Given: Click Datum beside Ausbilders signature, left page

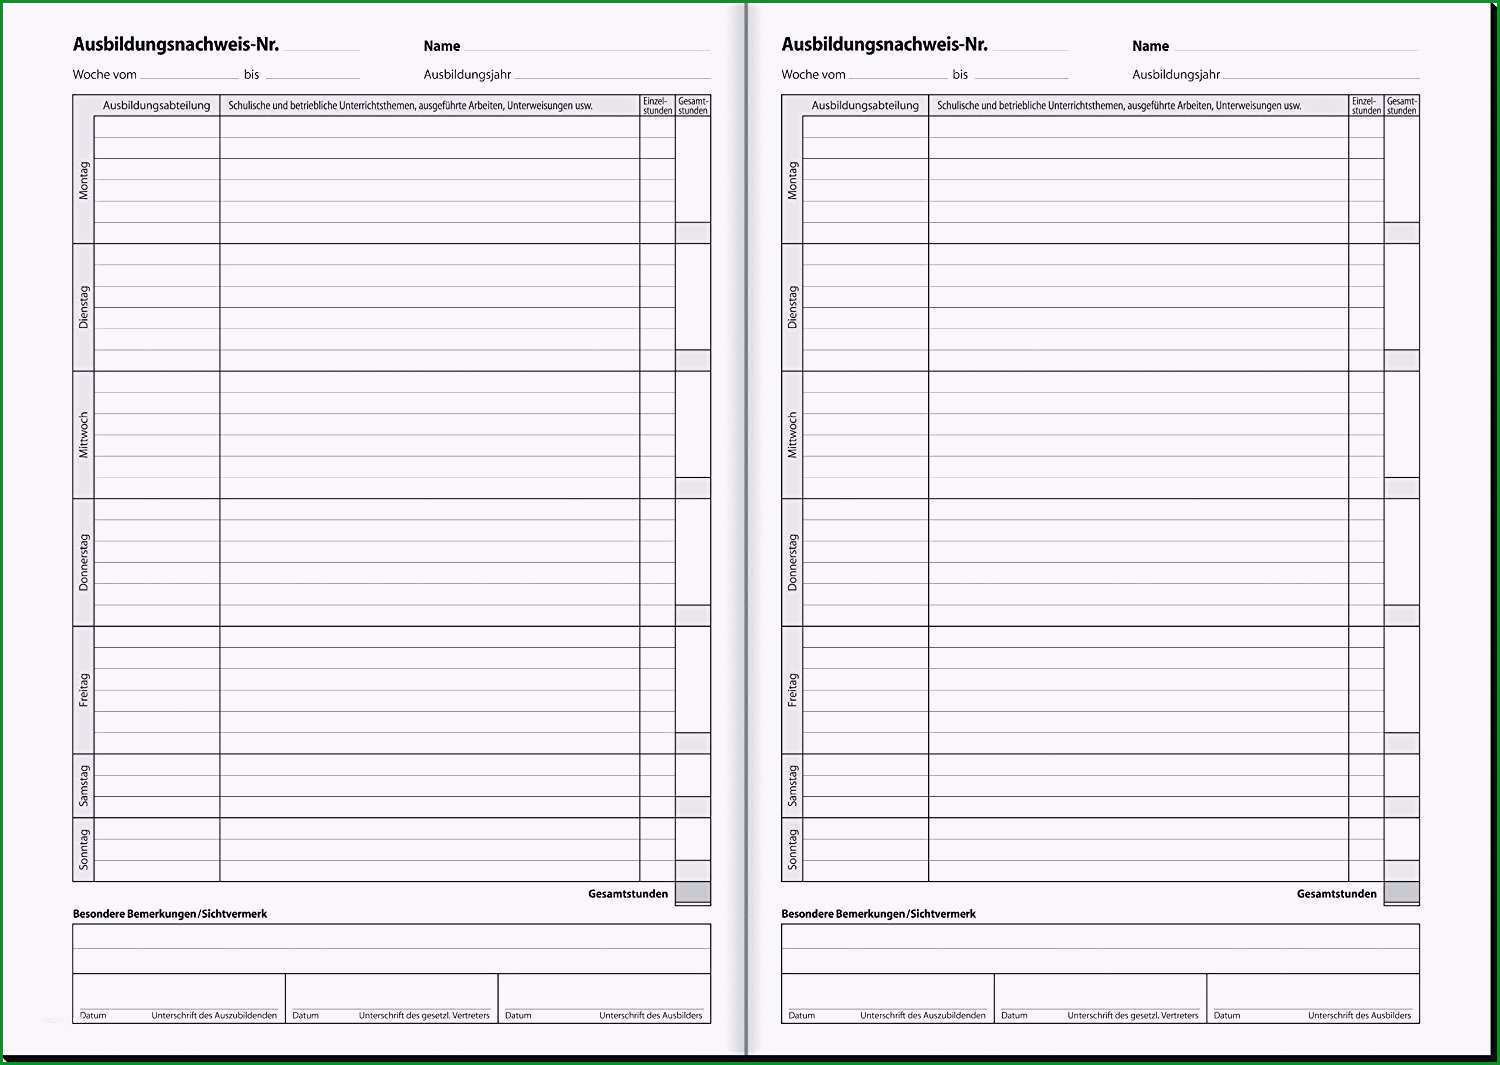Looking at the screenshot, I should (518, 1015).
